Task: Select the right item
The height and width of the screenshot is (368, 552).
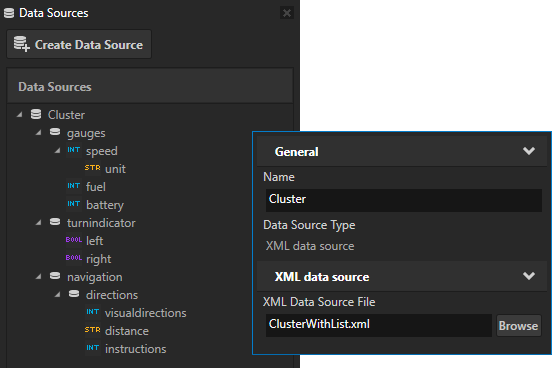Action: click(99, 259)
